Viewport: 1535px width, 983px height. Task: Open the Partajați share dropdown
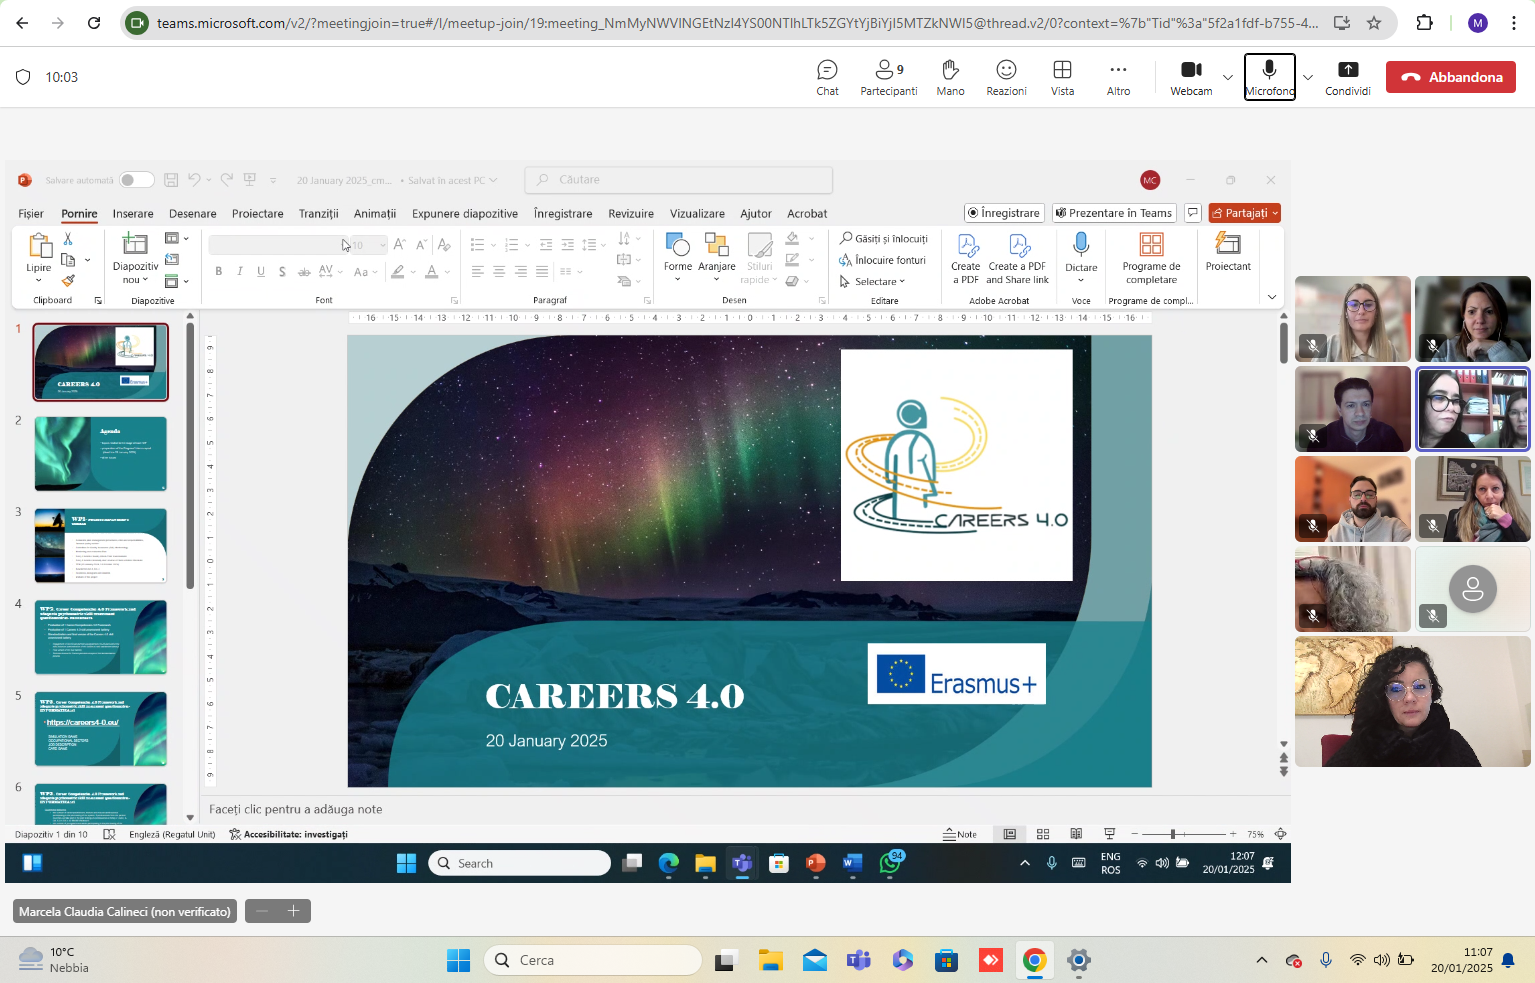[1244, 213]
